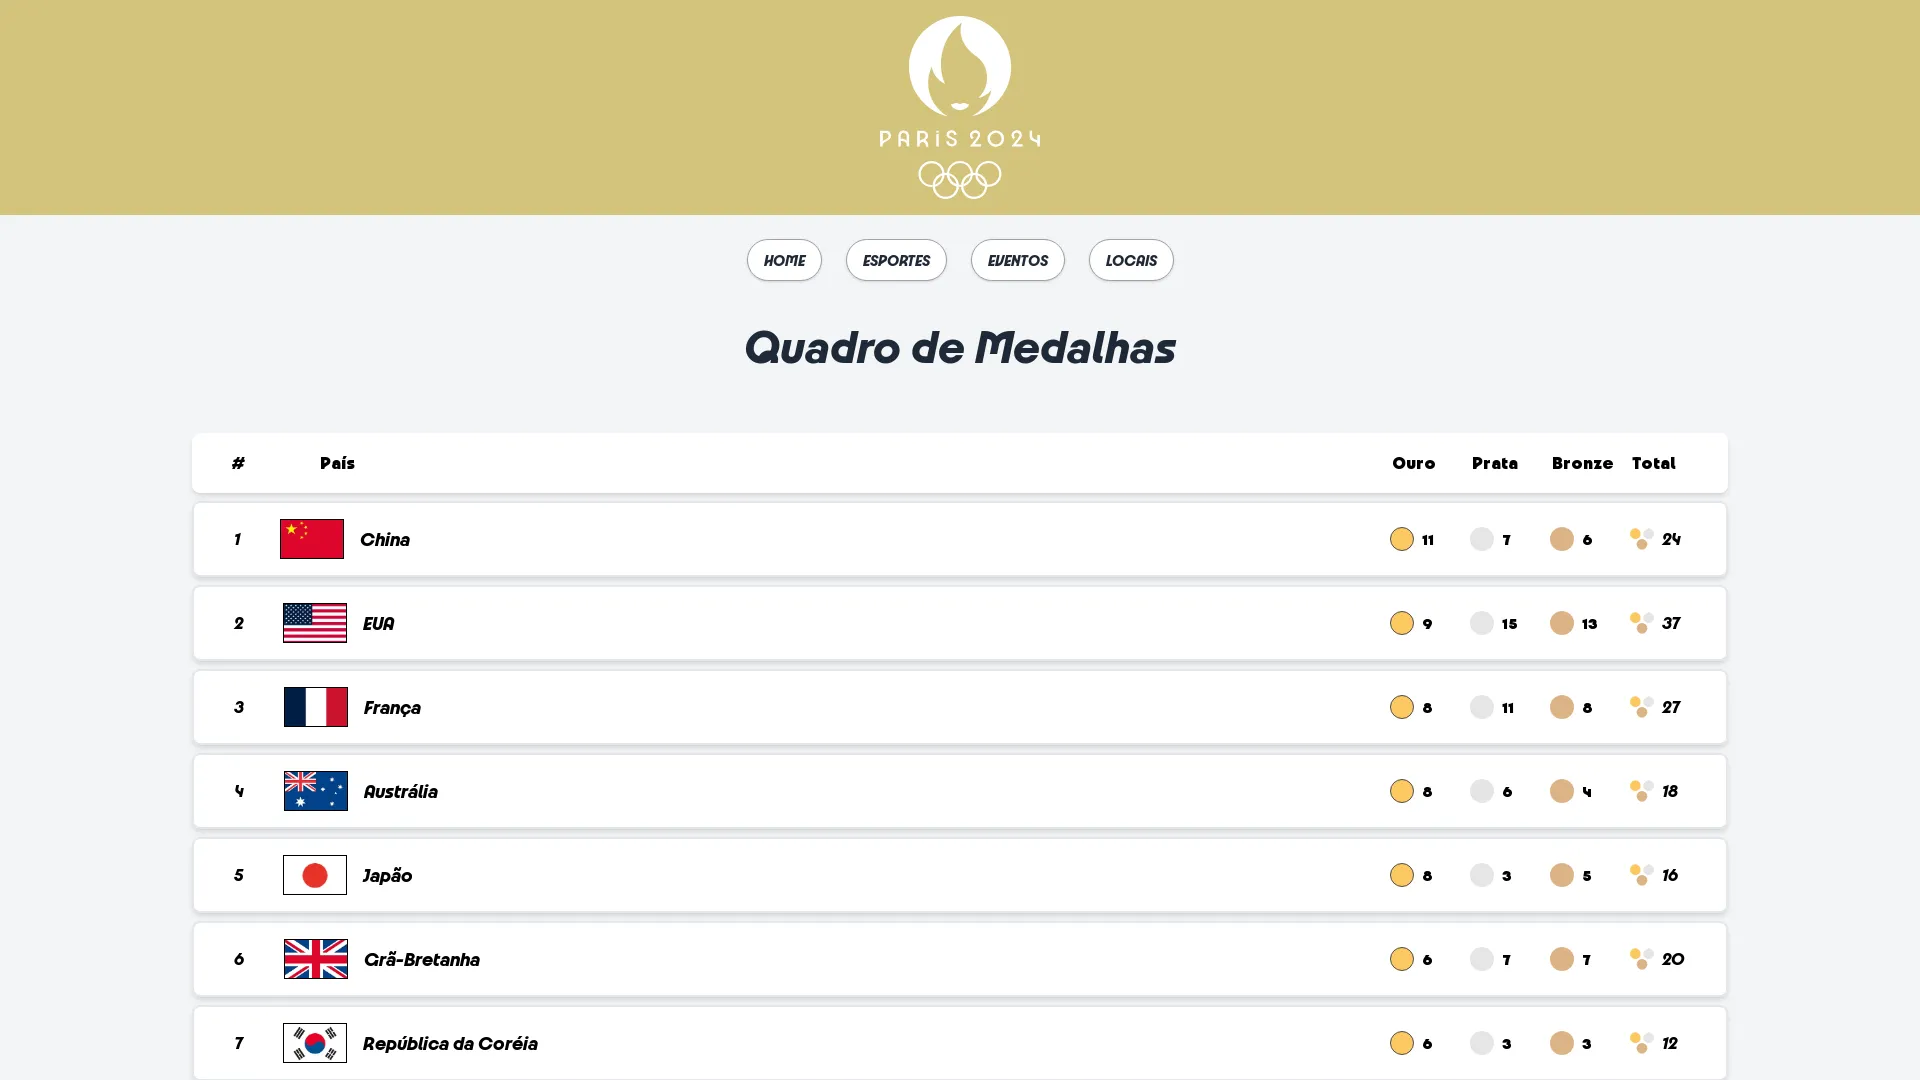Go to the ESPORTES page

pos(896,260)
